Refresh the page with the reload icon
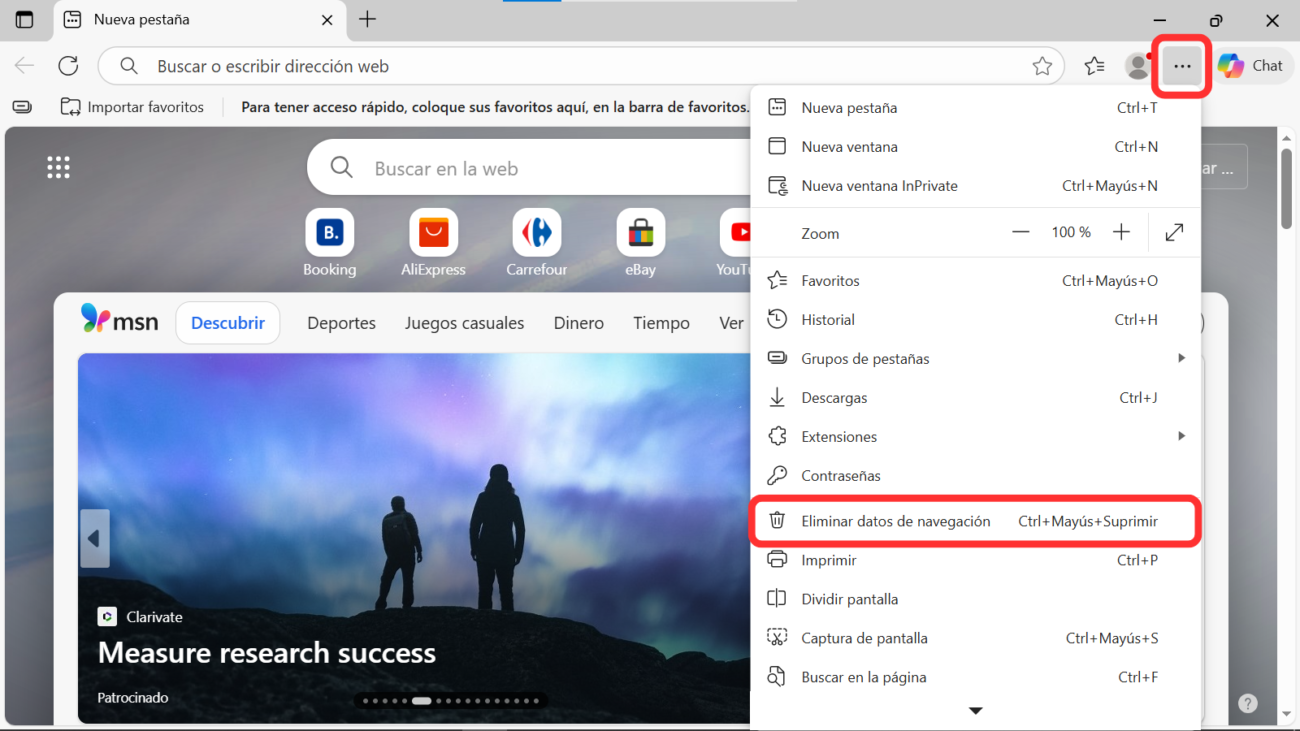Image resolution: width=1300 pixels, height=731 pixels. pos(68,66)
